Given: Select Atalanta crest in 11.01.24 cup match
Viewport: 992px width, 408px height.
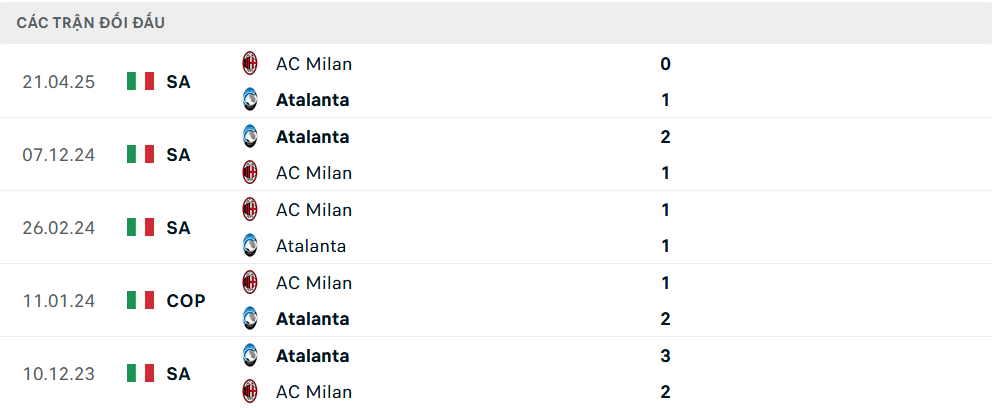Looking at the screenshot, I should 250,319.
